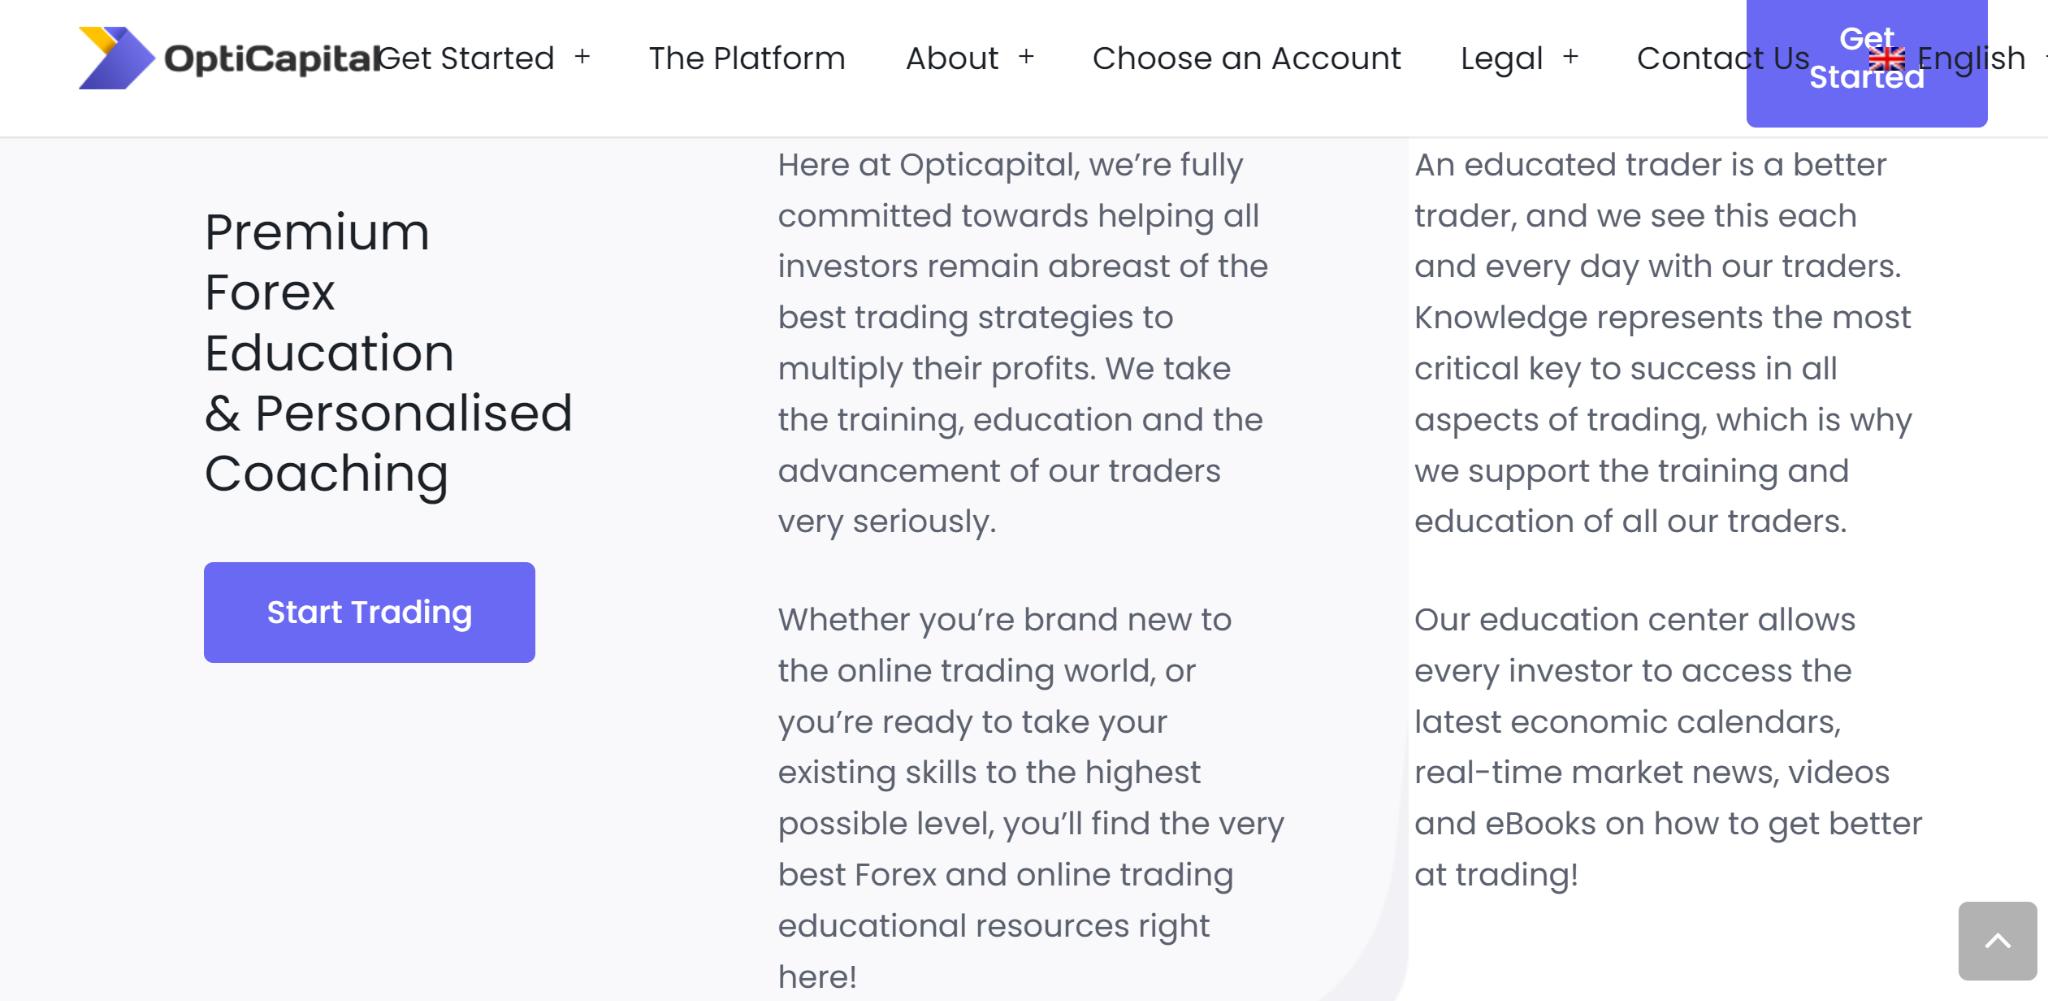Expand the plus beside Get Started menu
This screenshot has width=2048, height=1001.
[582, 57]
